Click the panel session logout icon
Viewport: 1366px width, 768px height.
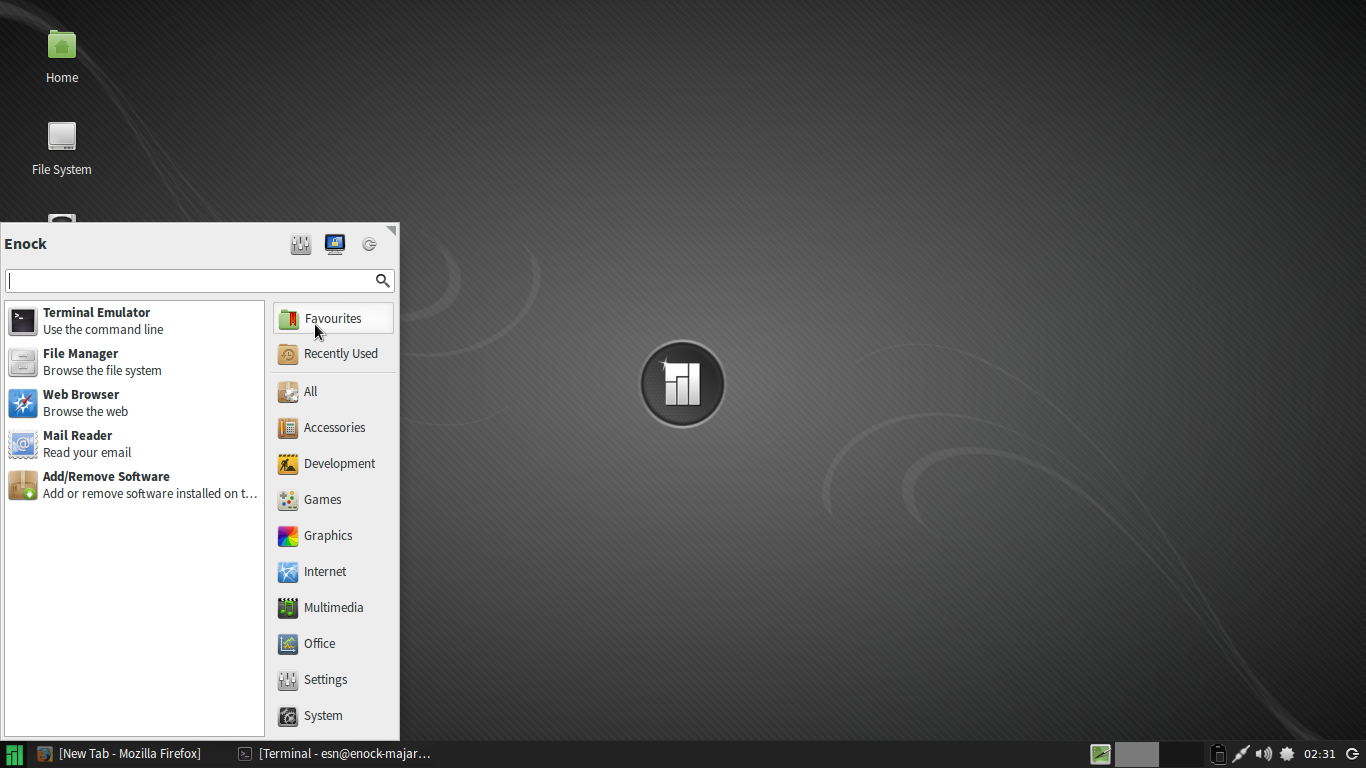click(1352, 754)
